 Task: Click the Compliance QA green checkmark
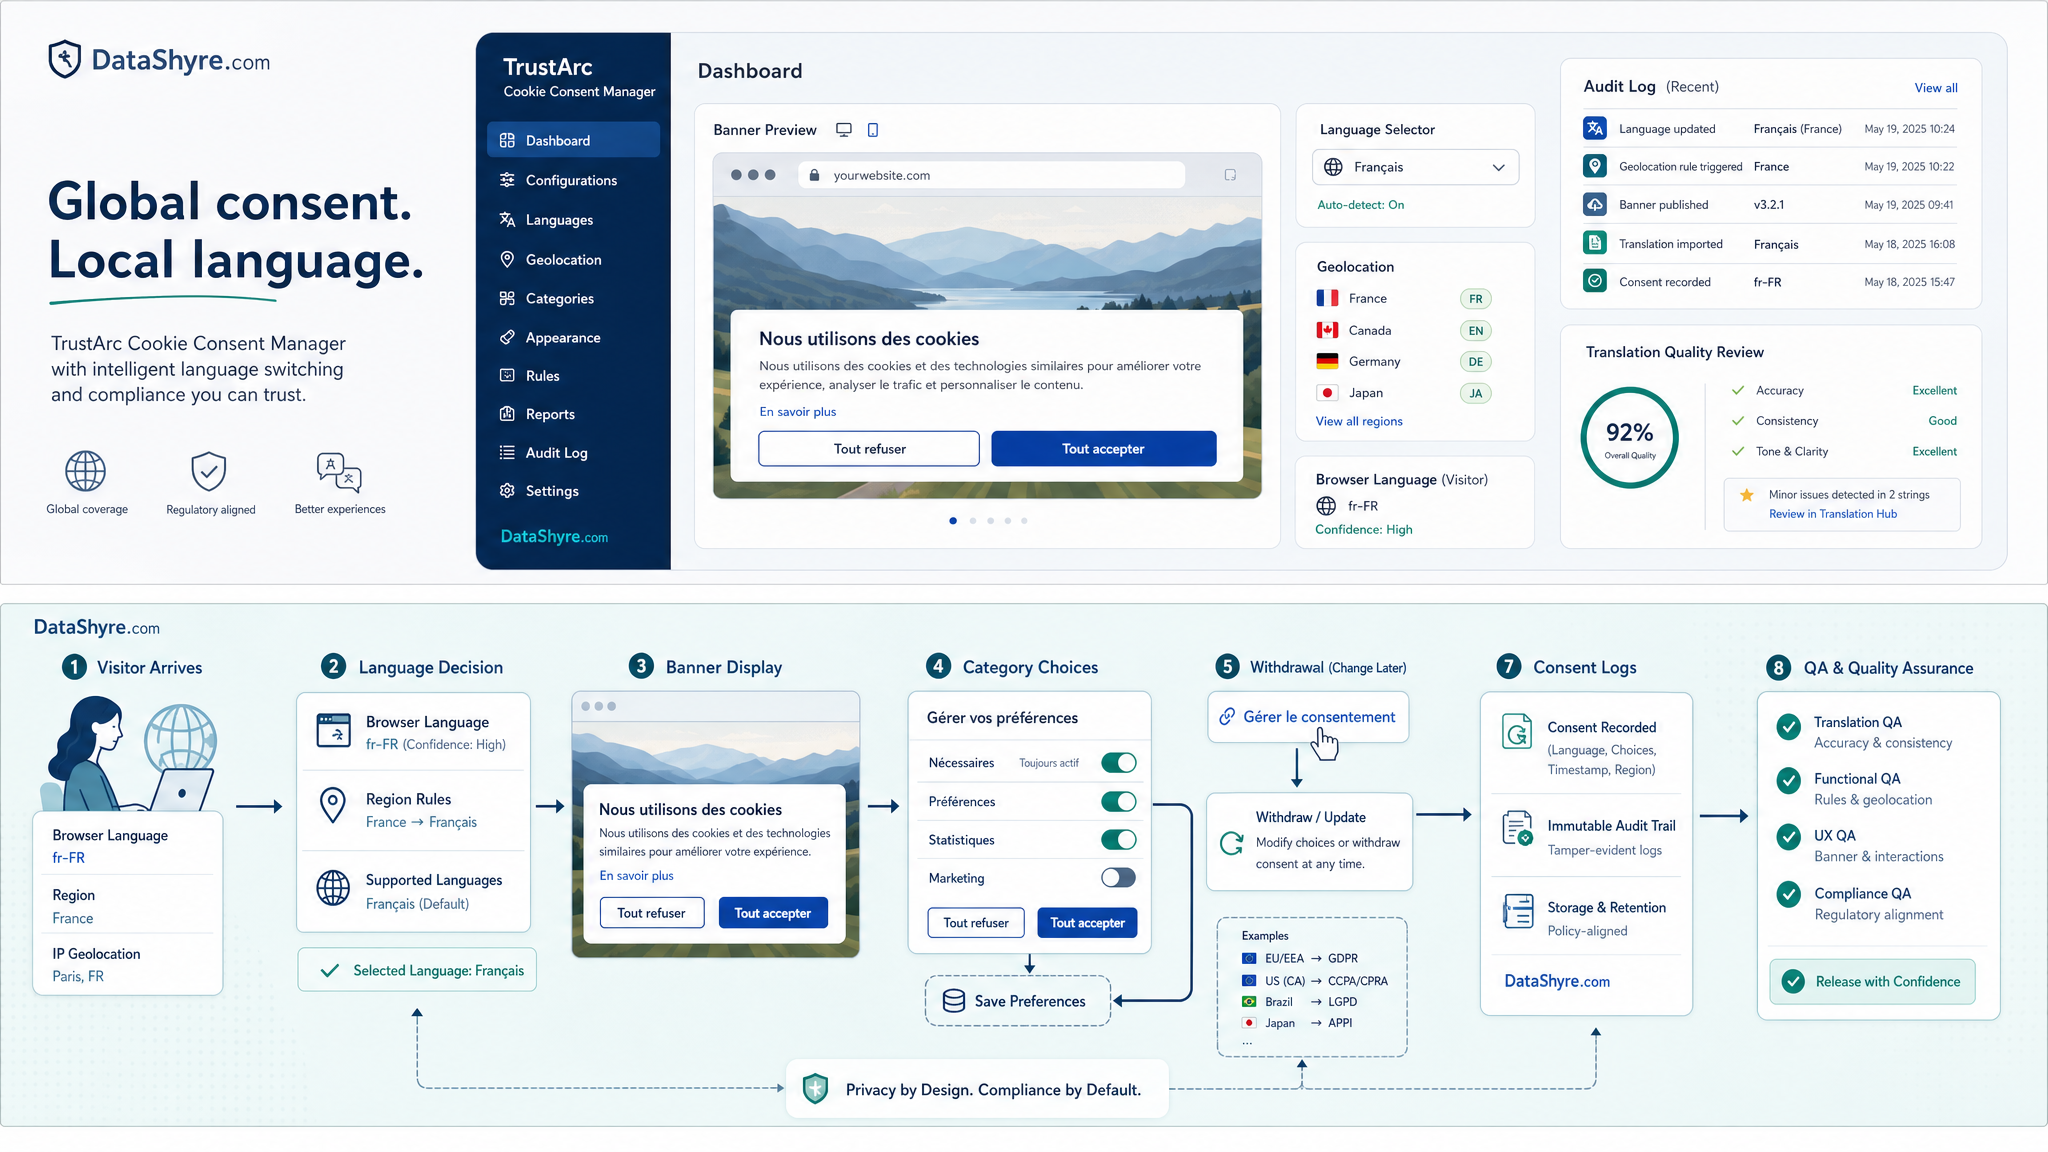click(x=1789, y=894)
